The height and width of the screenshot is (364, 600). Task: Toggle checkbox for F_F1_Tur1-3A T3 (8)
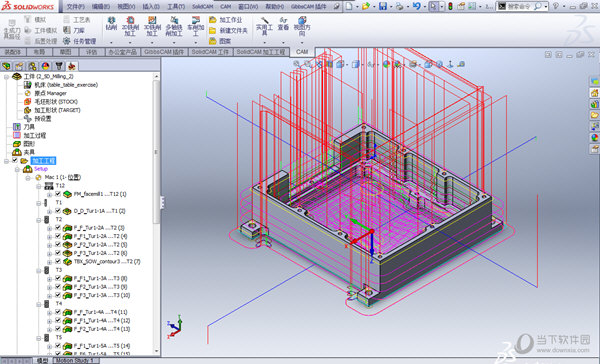(58, 278)
